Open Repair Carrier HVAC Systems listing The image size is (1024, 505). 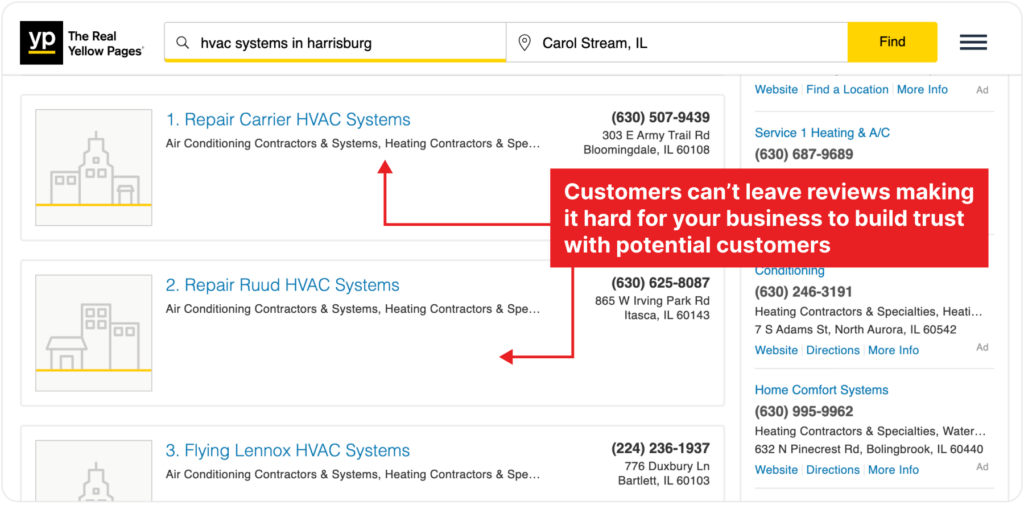[x=288, y=120]
